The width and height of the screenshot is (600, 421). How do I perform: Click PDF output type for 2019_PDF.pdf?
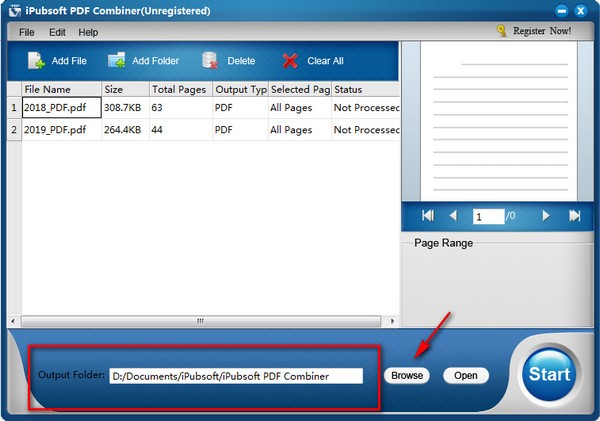tap(241, 130)
